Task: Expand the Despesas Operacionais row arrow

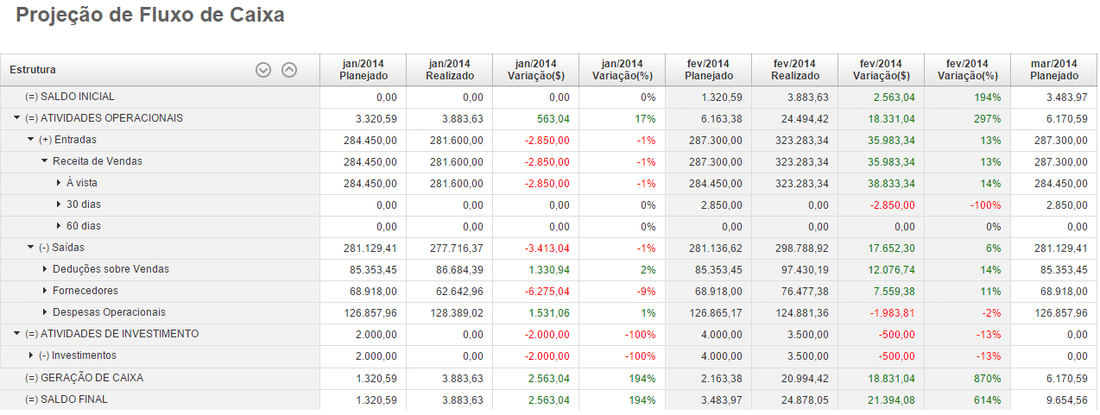Action: pyautogui.click(x=45, y=312)
